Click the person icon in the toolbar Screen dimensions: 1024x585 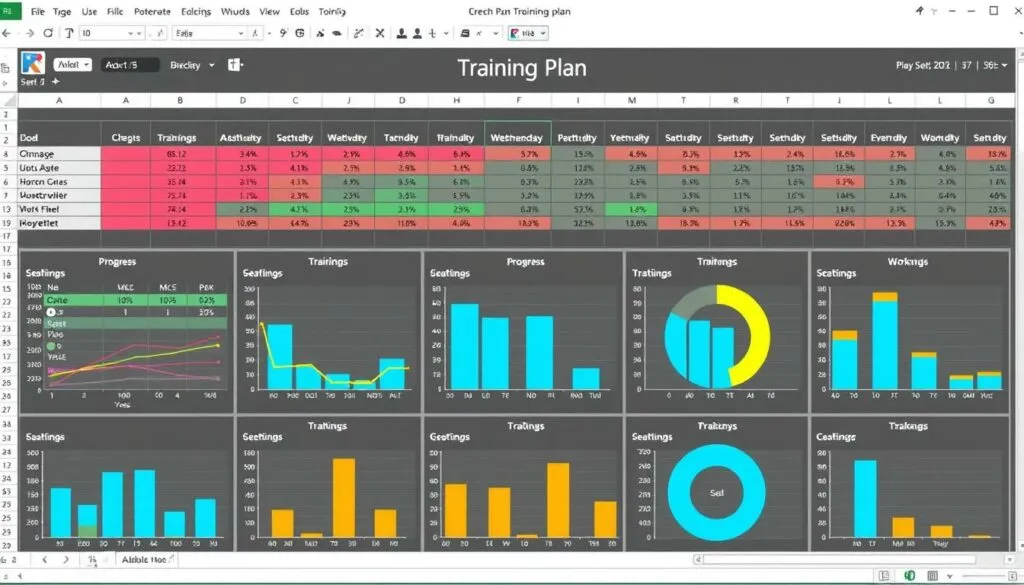click(402, 33)
